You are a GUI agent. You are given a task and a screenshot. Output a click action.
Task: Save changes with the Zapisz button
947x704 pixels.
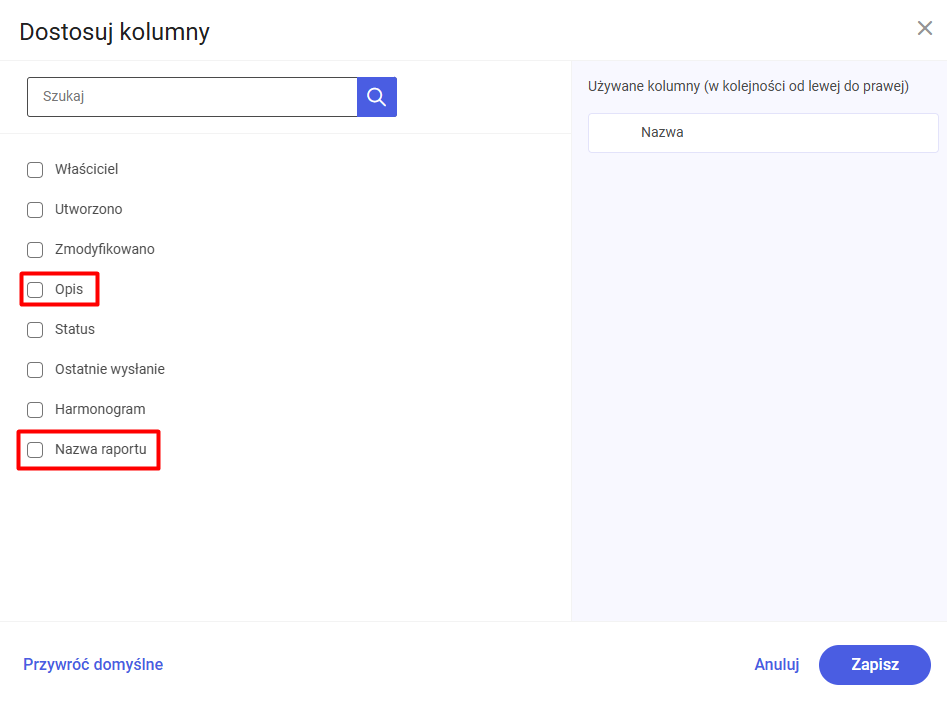(x=874, y=664)
